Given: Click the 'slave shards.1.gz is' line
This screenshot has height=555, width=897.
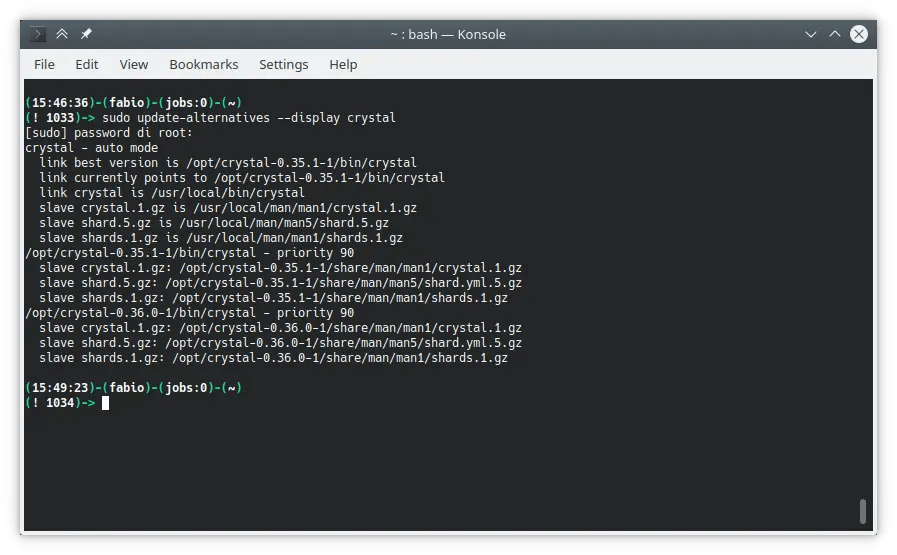Looking at the screenshot, I should (221, 237).
